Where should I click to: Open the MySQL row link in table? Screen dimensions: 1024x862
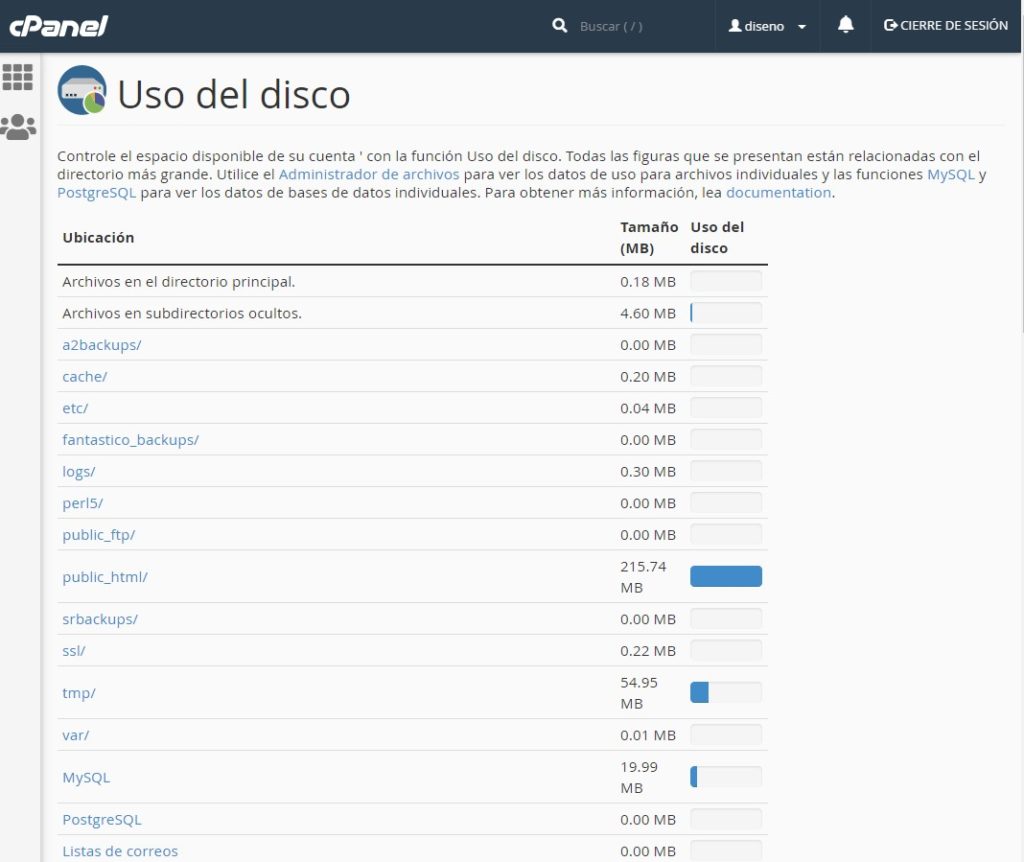point(86,778)
